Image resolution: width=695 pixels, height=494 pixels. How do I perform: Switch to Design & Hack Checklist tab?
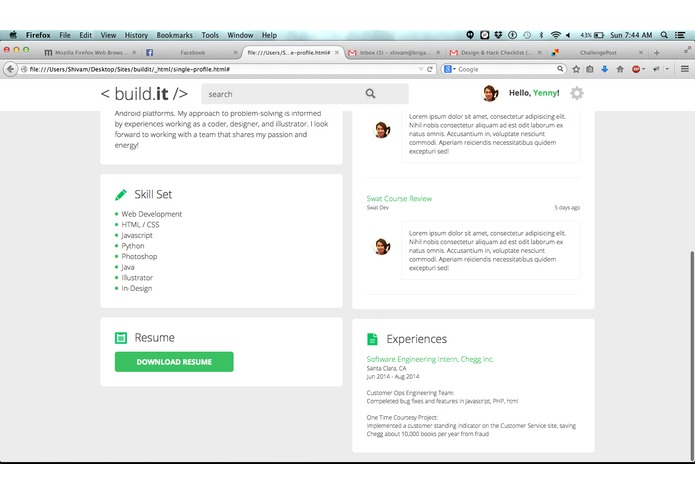(x=496, y=52)
